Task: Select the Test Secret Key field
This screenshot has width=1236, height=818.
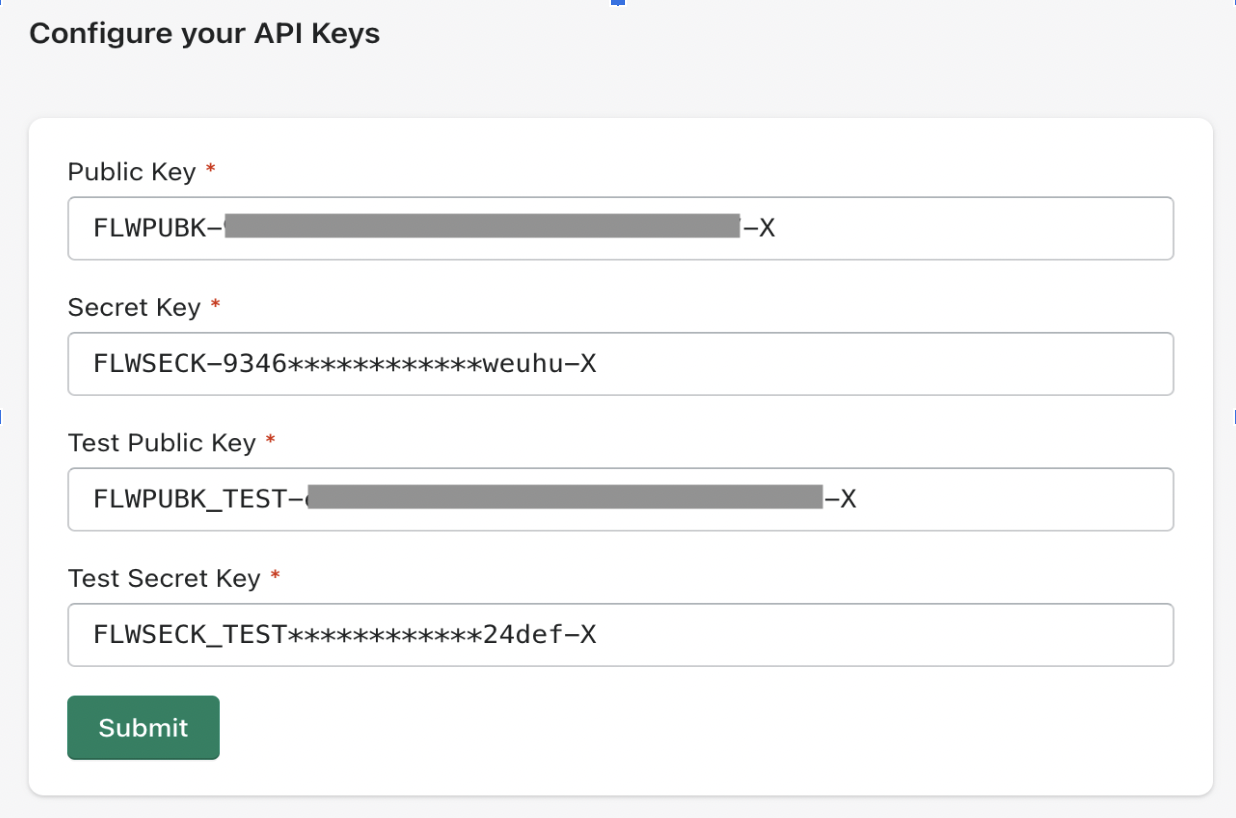Action: (x=620, y=634)
